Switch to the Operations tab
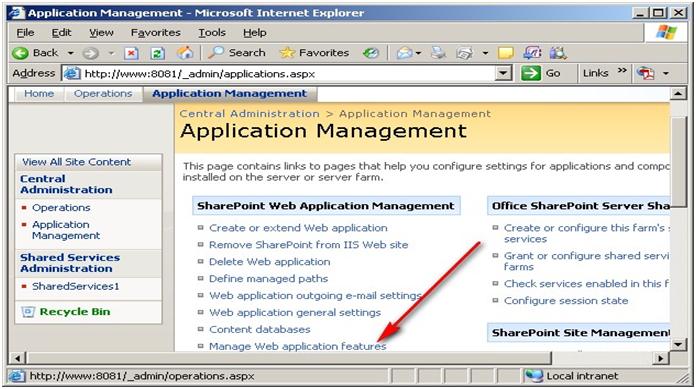 (103, 94)
